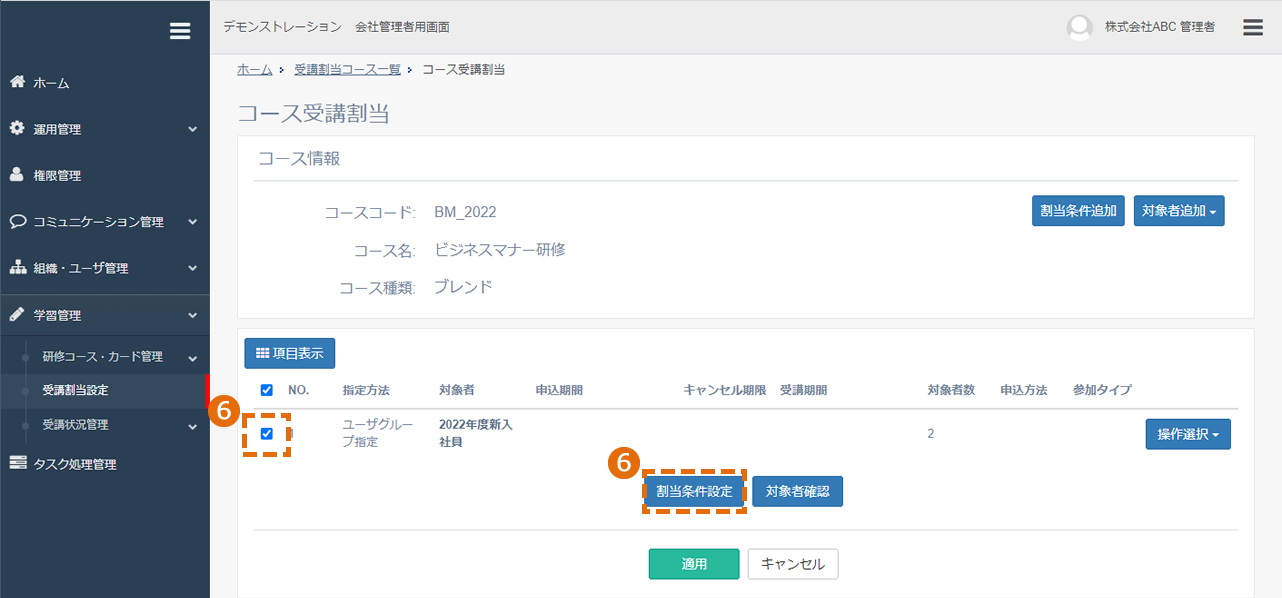Screen dimensions: 1282x598
Task: Click the 対象者数 column header
Action: 951,390
